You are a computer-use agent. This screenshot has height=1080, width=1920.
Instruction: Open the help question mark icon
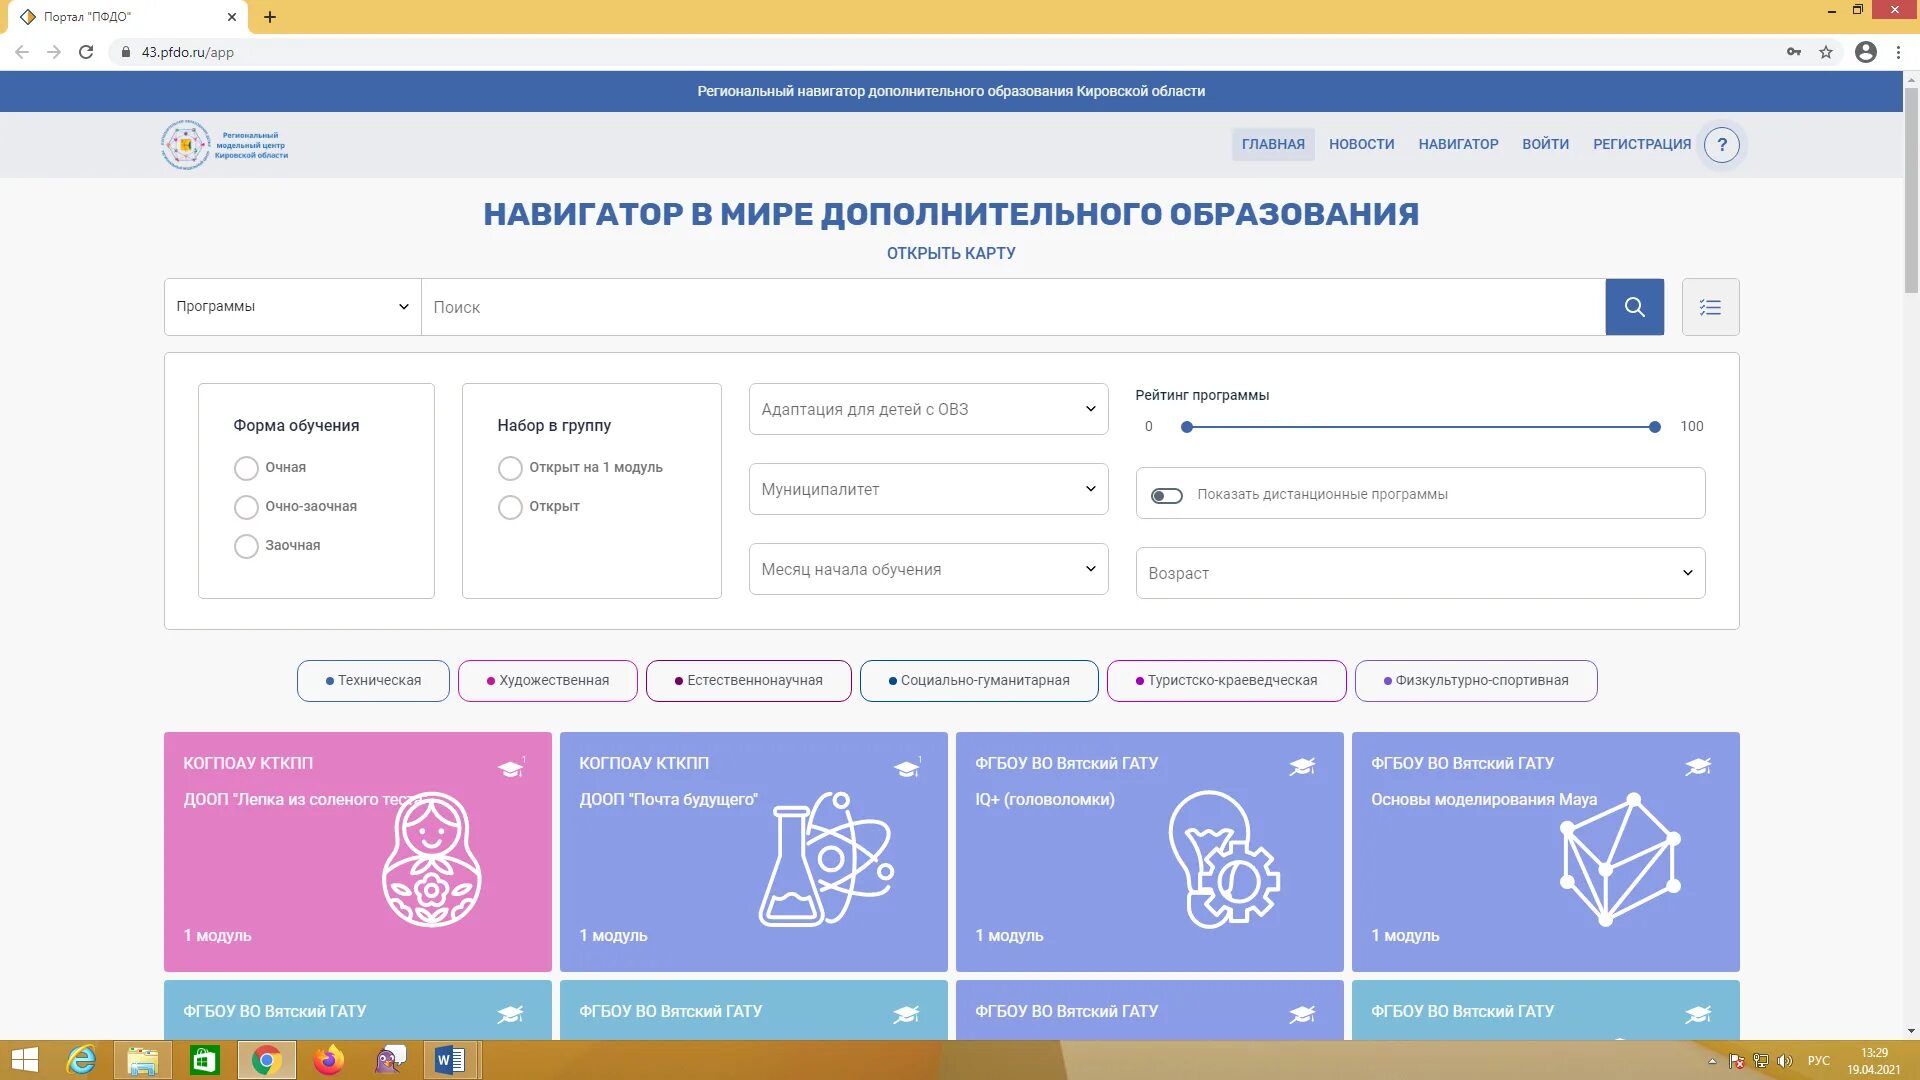(x=1721, y=145)
